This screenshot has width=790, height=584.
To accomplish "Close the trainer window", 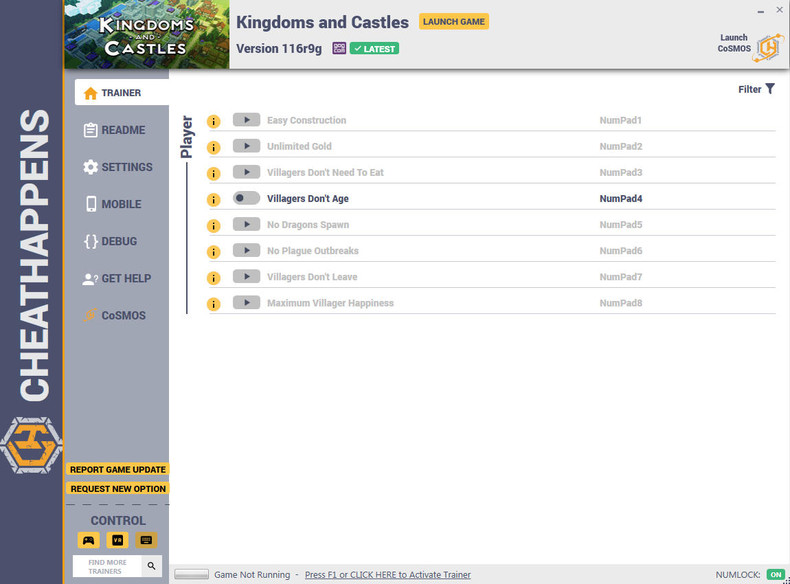I will 779,10.
